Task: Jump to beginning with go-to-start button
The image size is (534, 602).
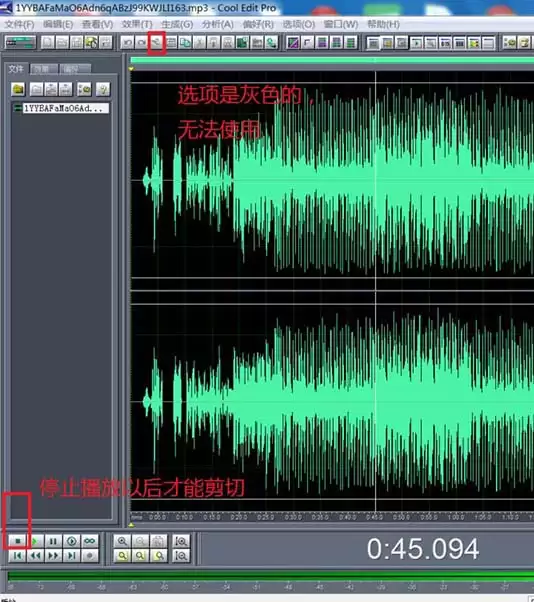Action: 17,556
